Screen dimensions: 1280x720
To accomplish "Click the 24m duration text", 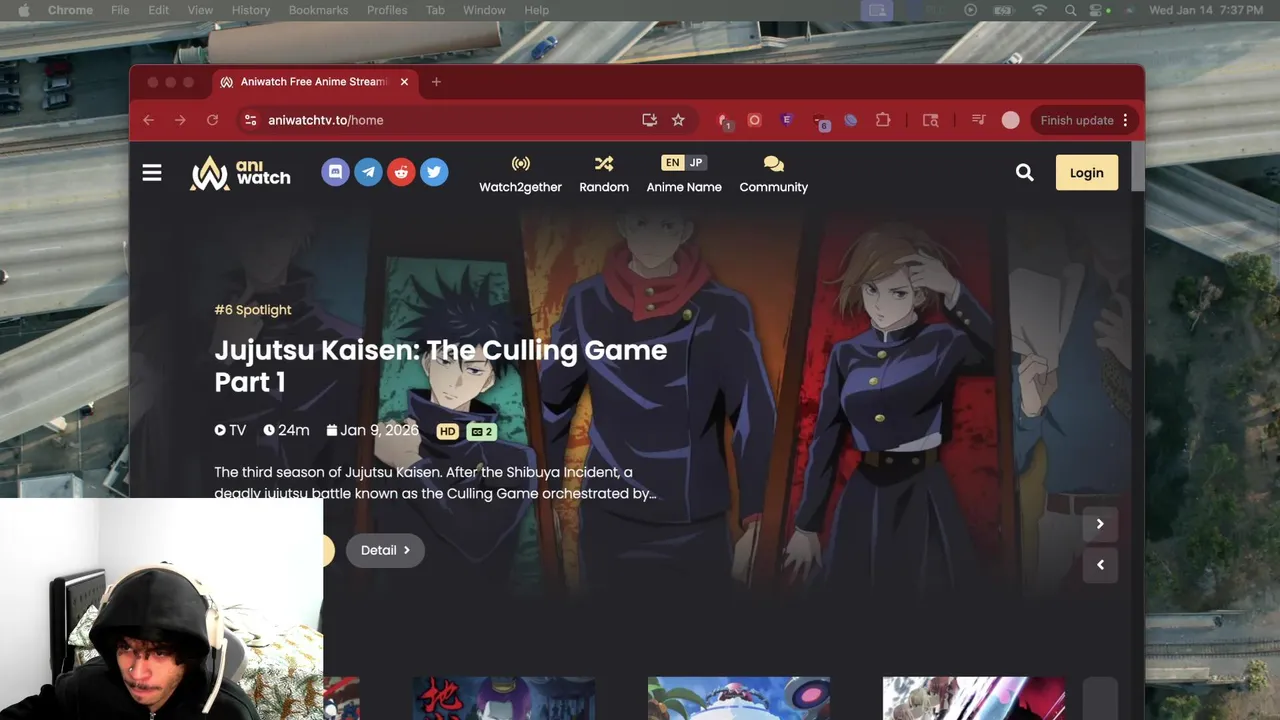I will [286, 430].
